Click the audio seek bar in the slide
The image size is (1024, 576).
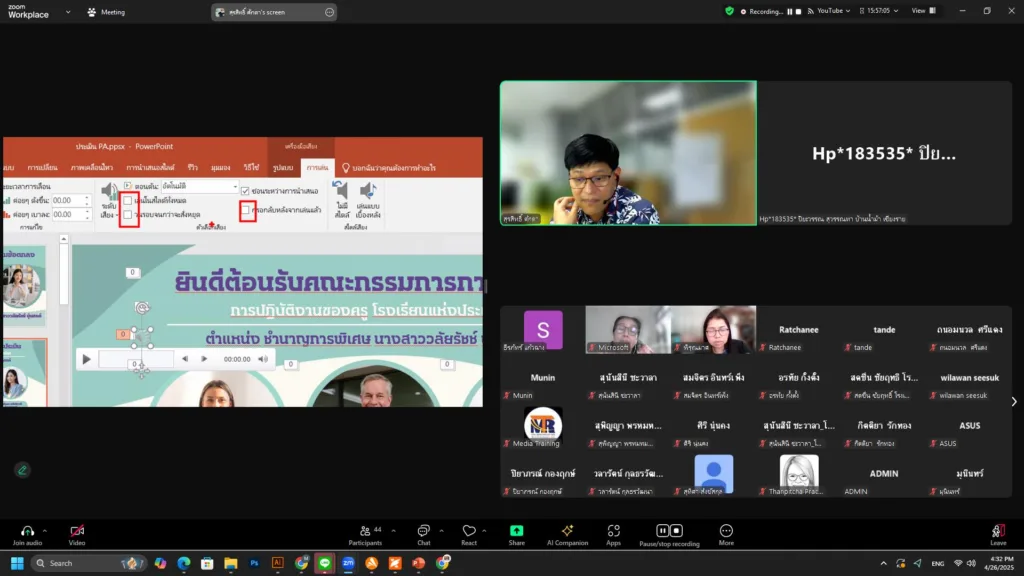[x=136, y=359]
